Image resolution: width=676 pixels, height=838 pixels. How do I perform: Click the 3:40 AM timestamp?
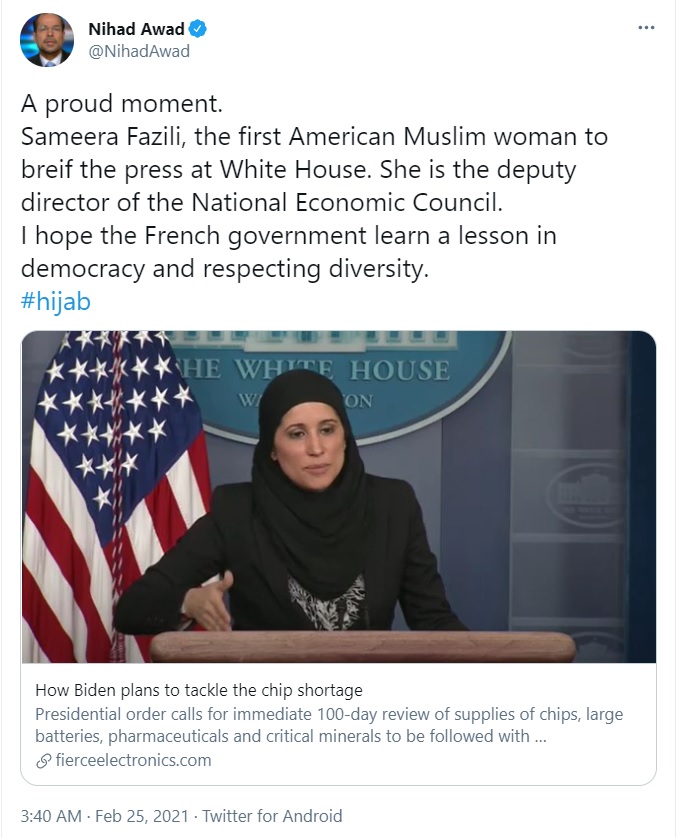coord(51,815)
